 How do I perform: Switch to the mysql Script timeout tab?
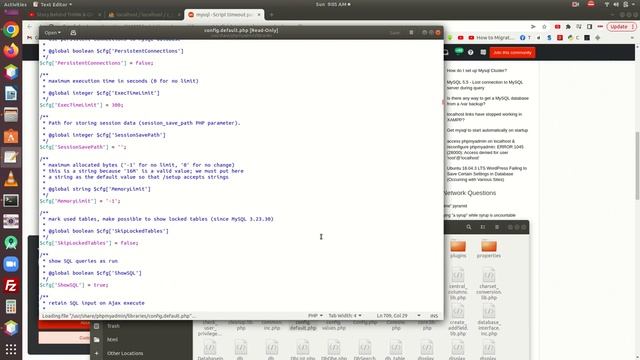(x=224, y=14)
